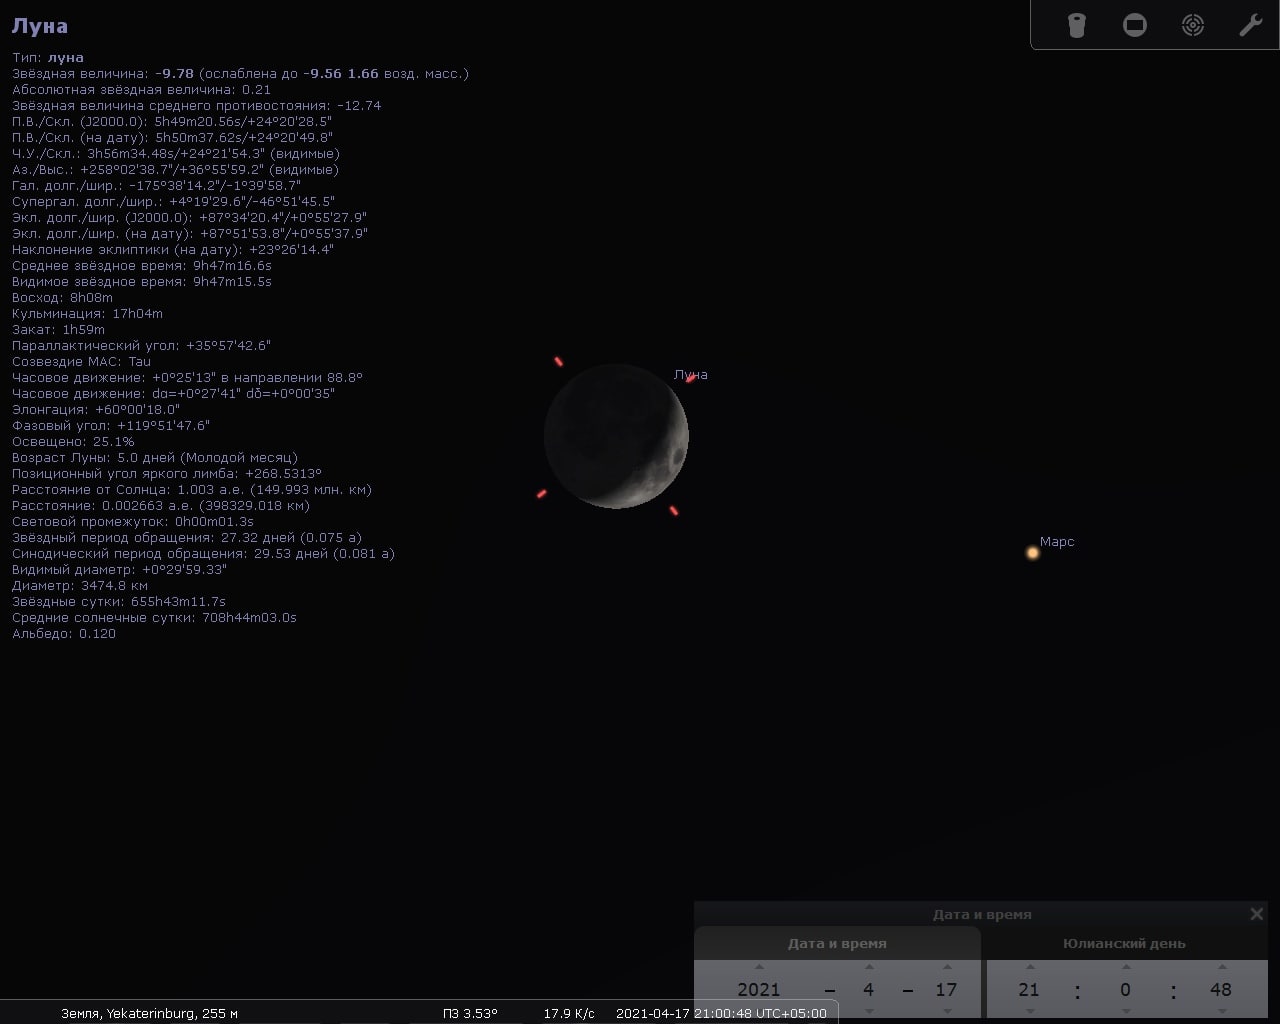This screenshot has height=1024, width=1280.
Task: Click the Закат: 1h59m line
Action: tap(58, 329)
